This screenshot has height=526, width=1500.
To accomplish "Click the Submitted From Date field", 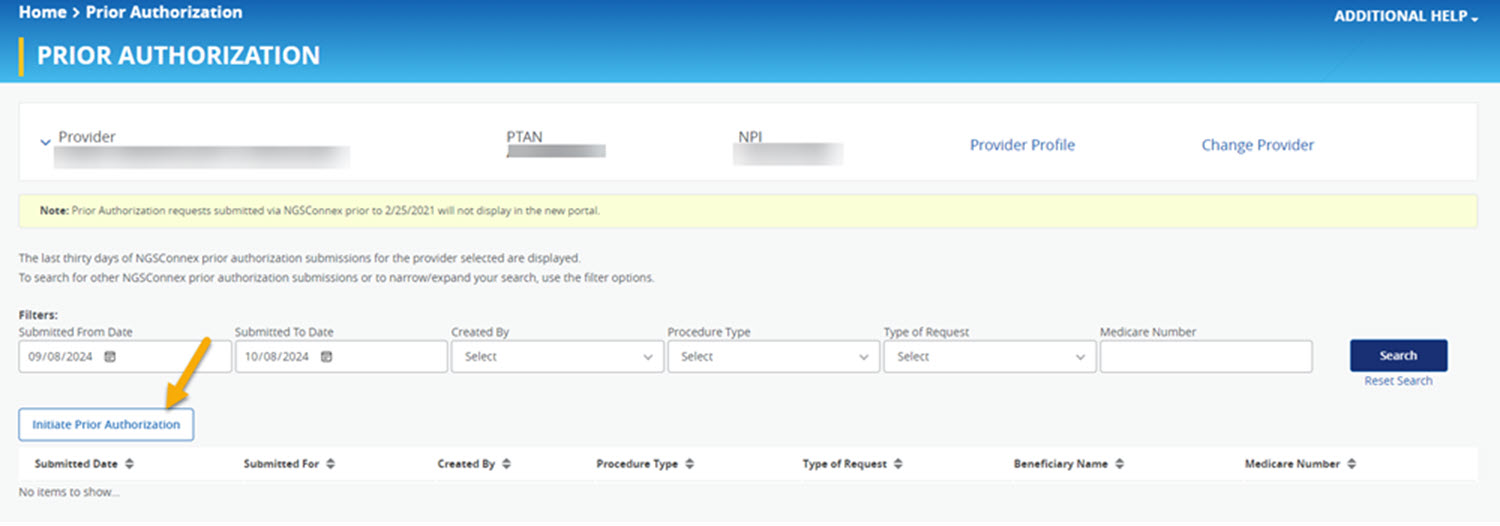I will pyautogui.click(x=125, y=357).
